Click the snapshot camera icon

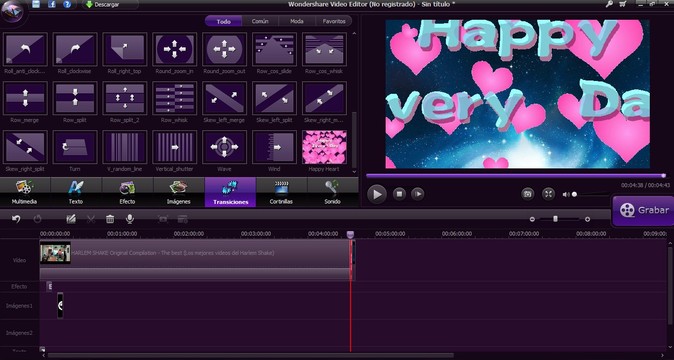[x=527, y=194]
